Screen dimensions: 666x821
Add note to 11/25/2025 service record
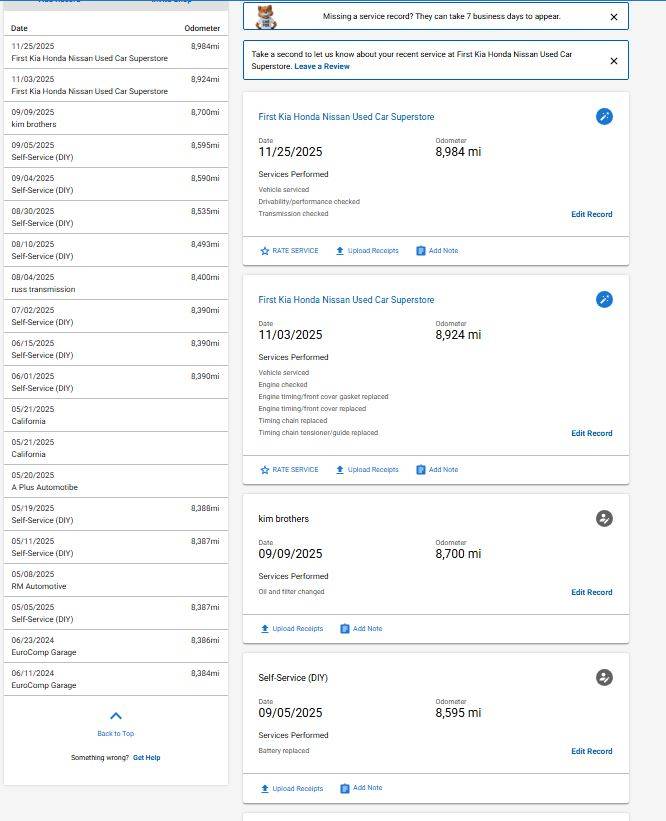point(437,251)
